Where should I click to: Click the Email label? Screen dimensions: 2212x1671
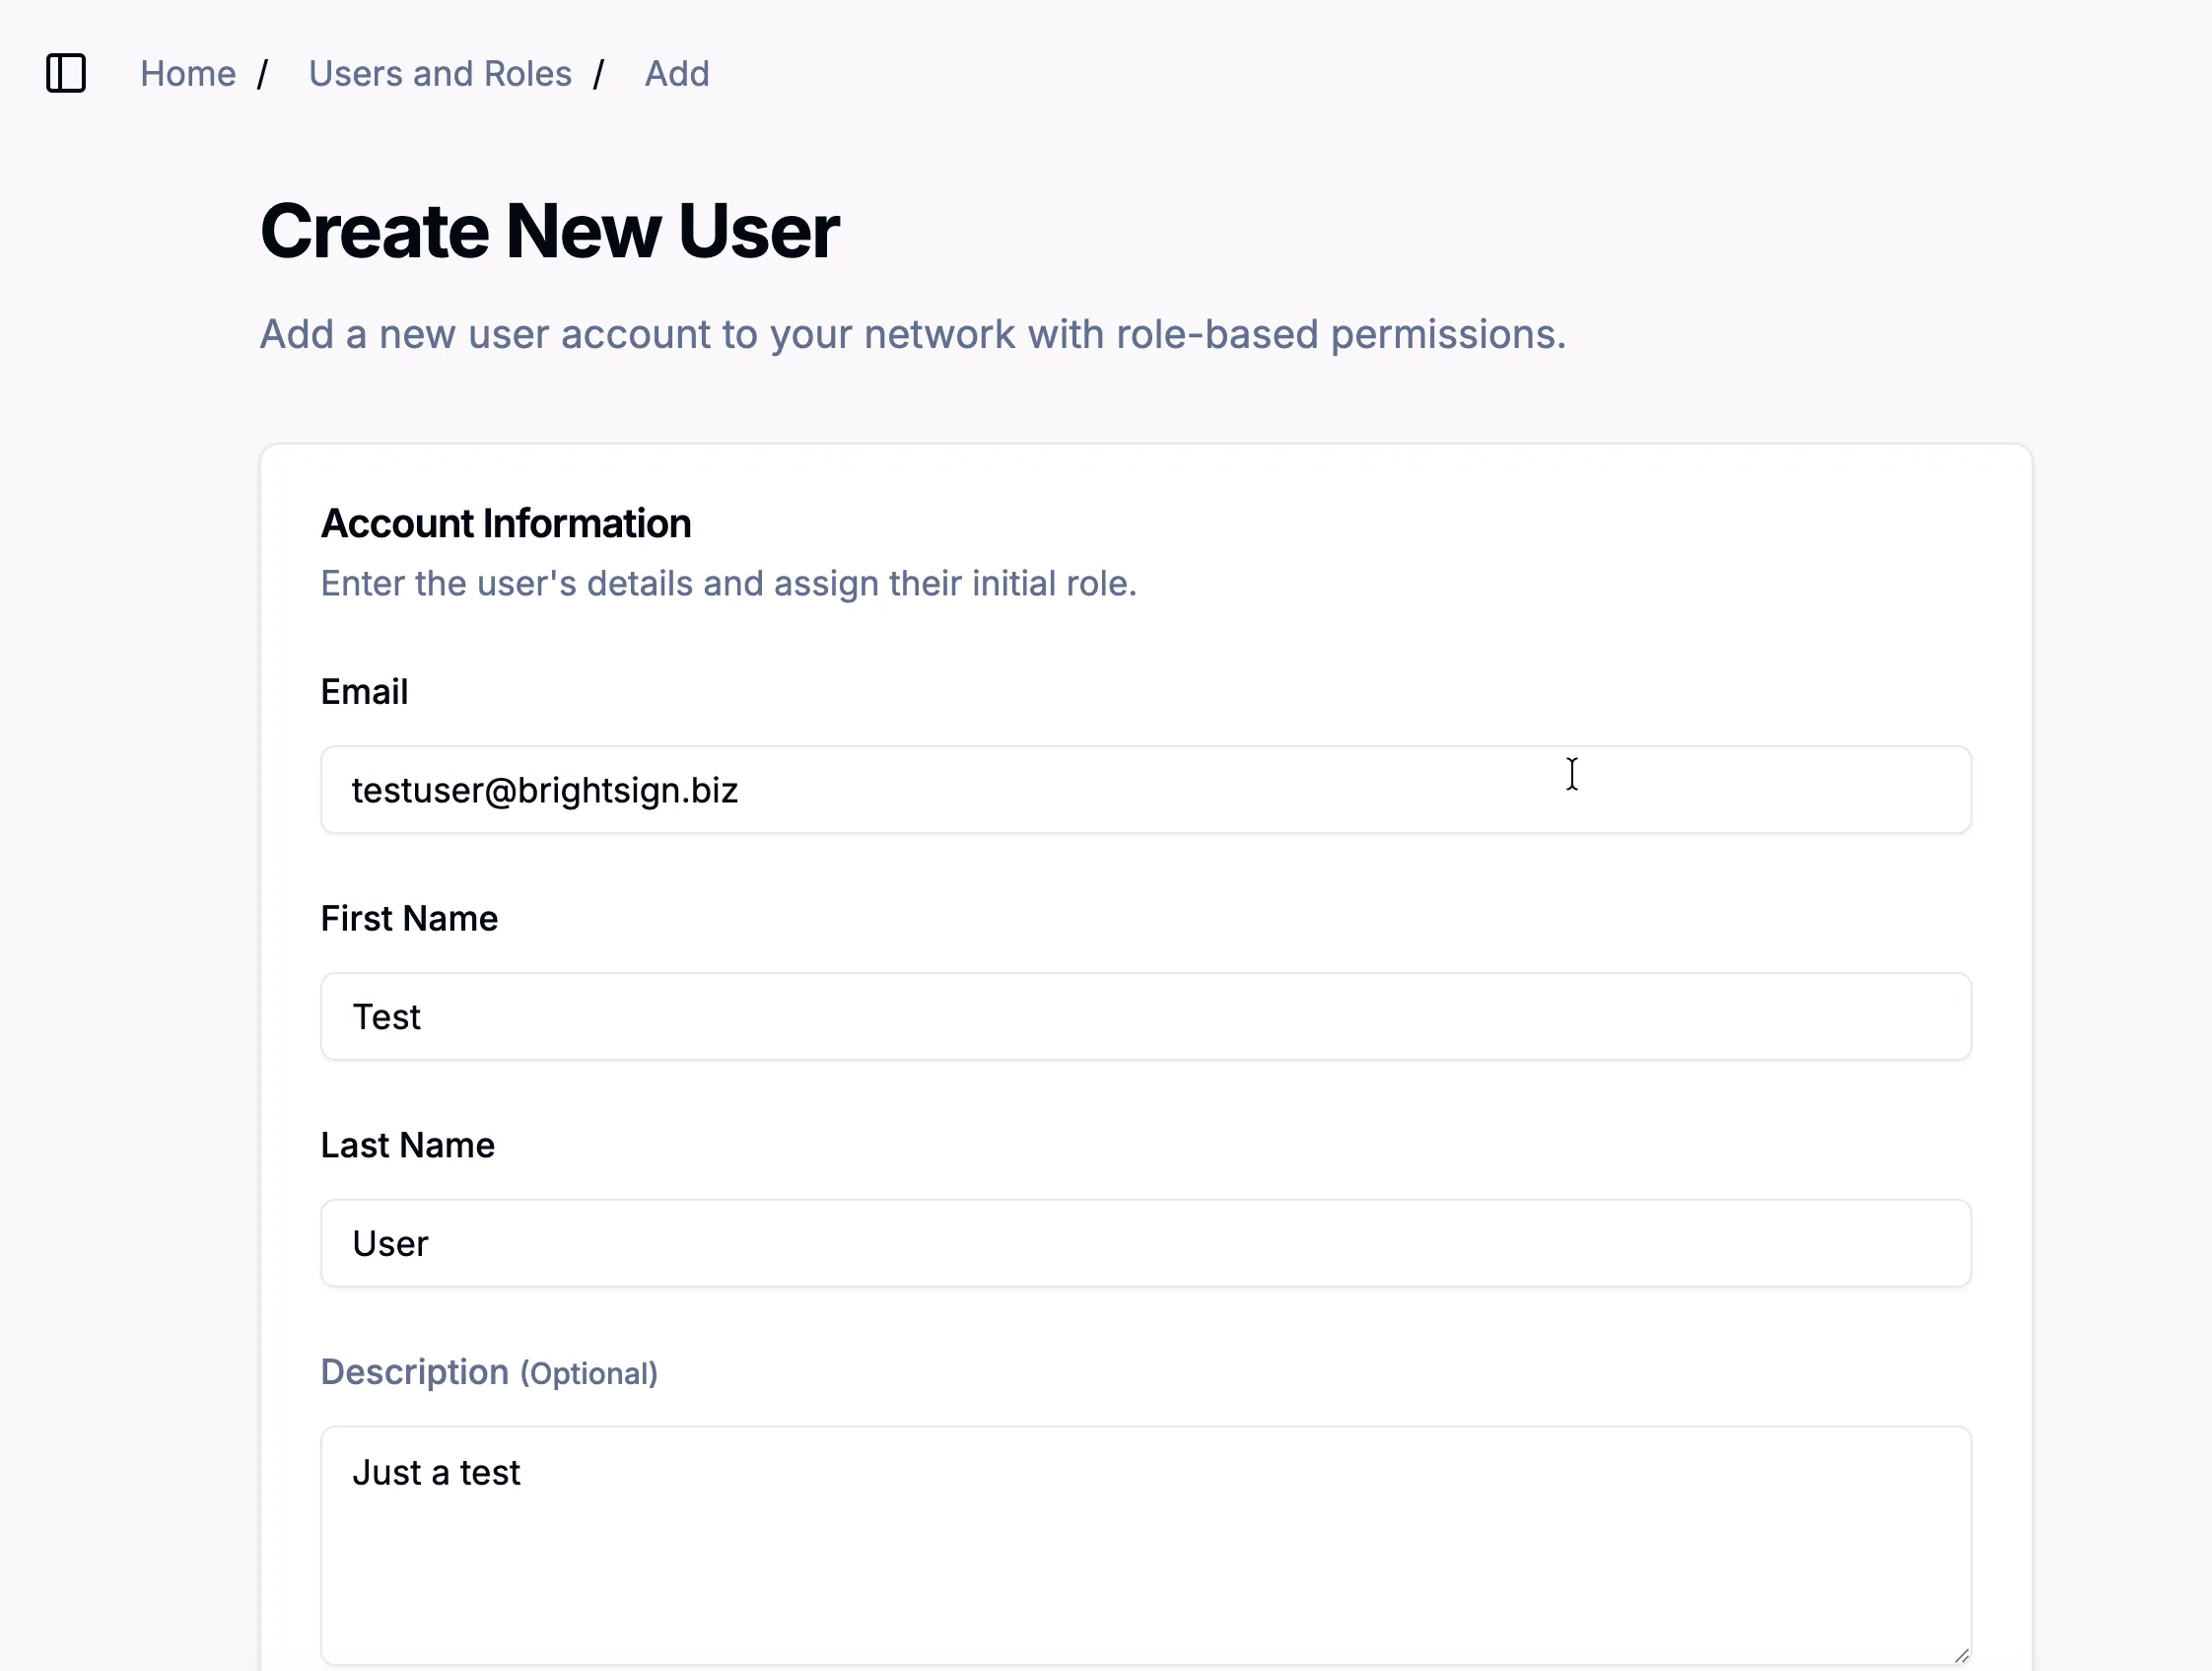point(364,692)
